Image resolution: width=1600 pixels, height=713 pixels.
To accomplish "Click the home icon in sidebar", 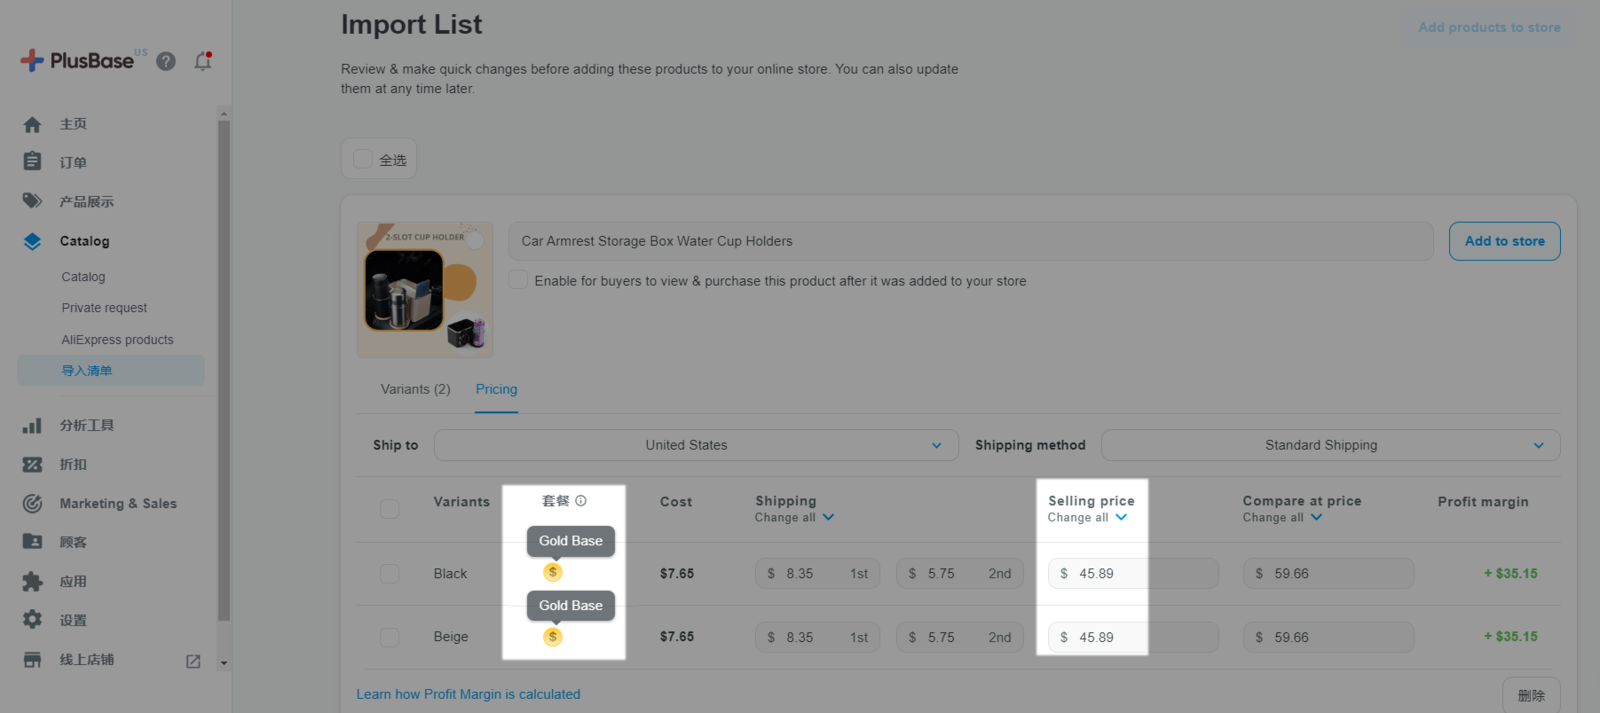I will click(32, 124).
